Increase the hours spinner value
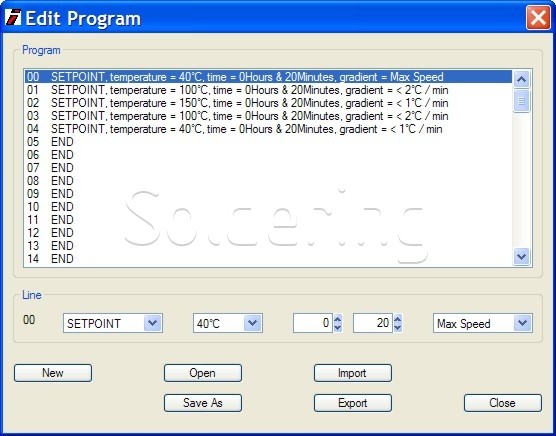 (x=338, y=318)
